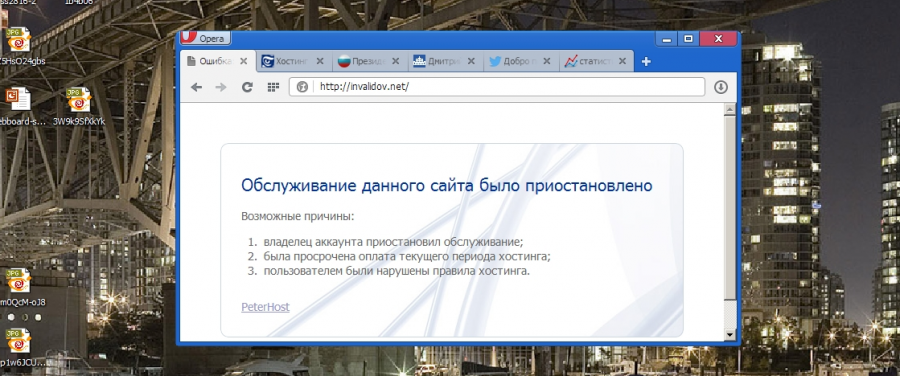The image size is (900, 376).
Task: Click the address bar with invalidov.net
Action: pyautogui.click(x=496, y=87)
